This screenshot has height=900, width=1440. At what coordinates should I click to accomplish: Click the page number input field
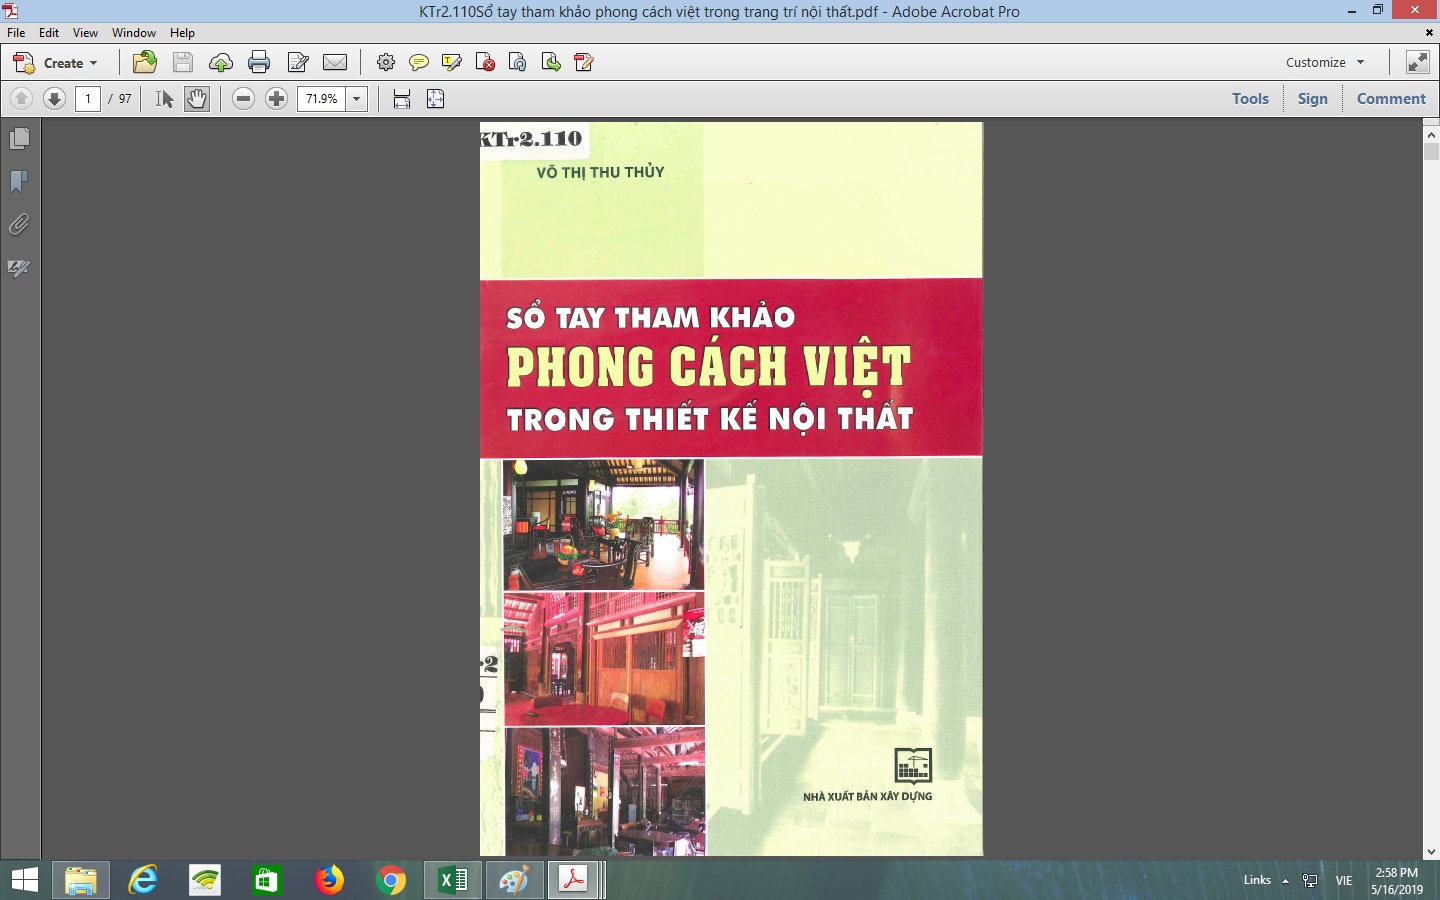point(88,99)
